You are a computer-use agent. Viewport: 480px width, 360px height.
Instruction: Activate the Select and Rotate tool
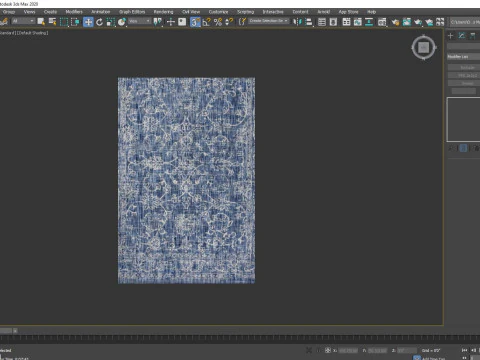click(99, 22)
